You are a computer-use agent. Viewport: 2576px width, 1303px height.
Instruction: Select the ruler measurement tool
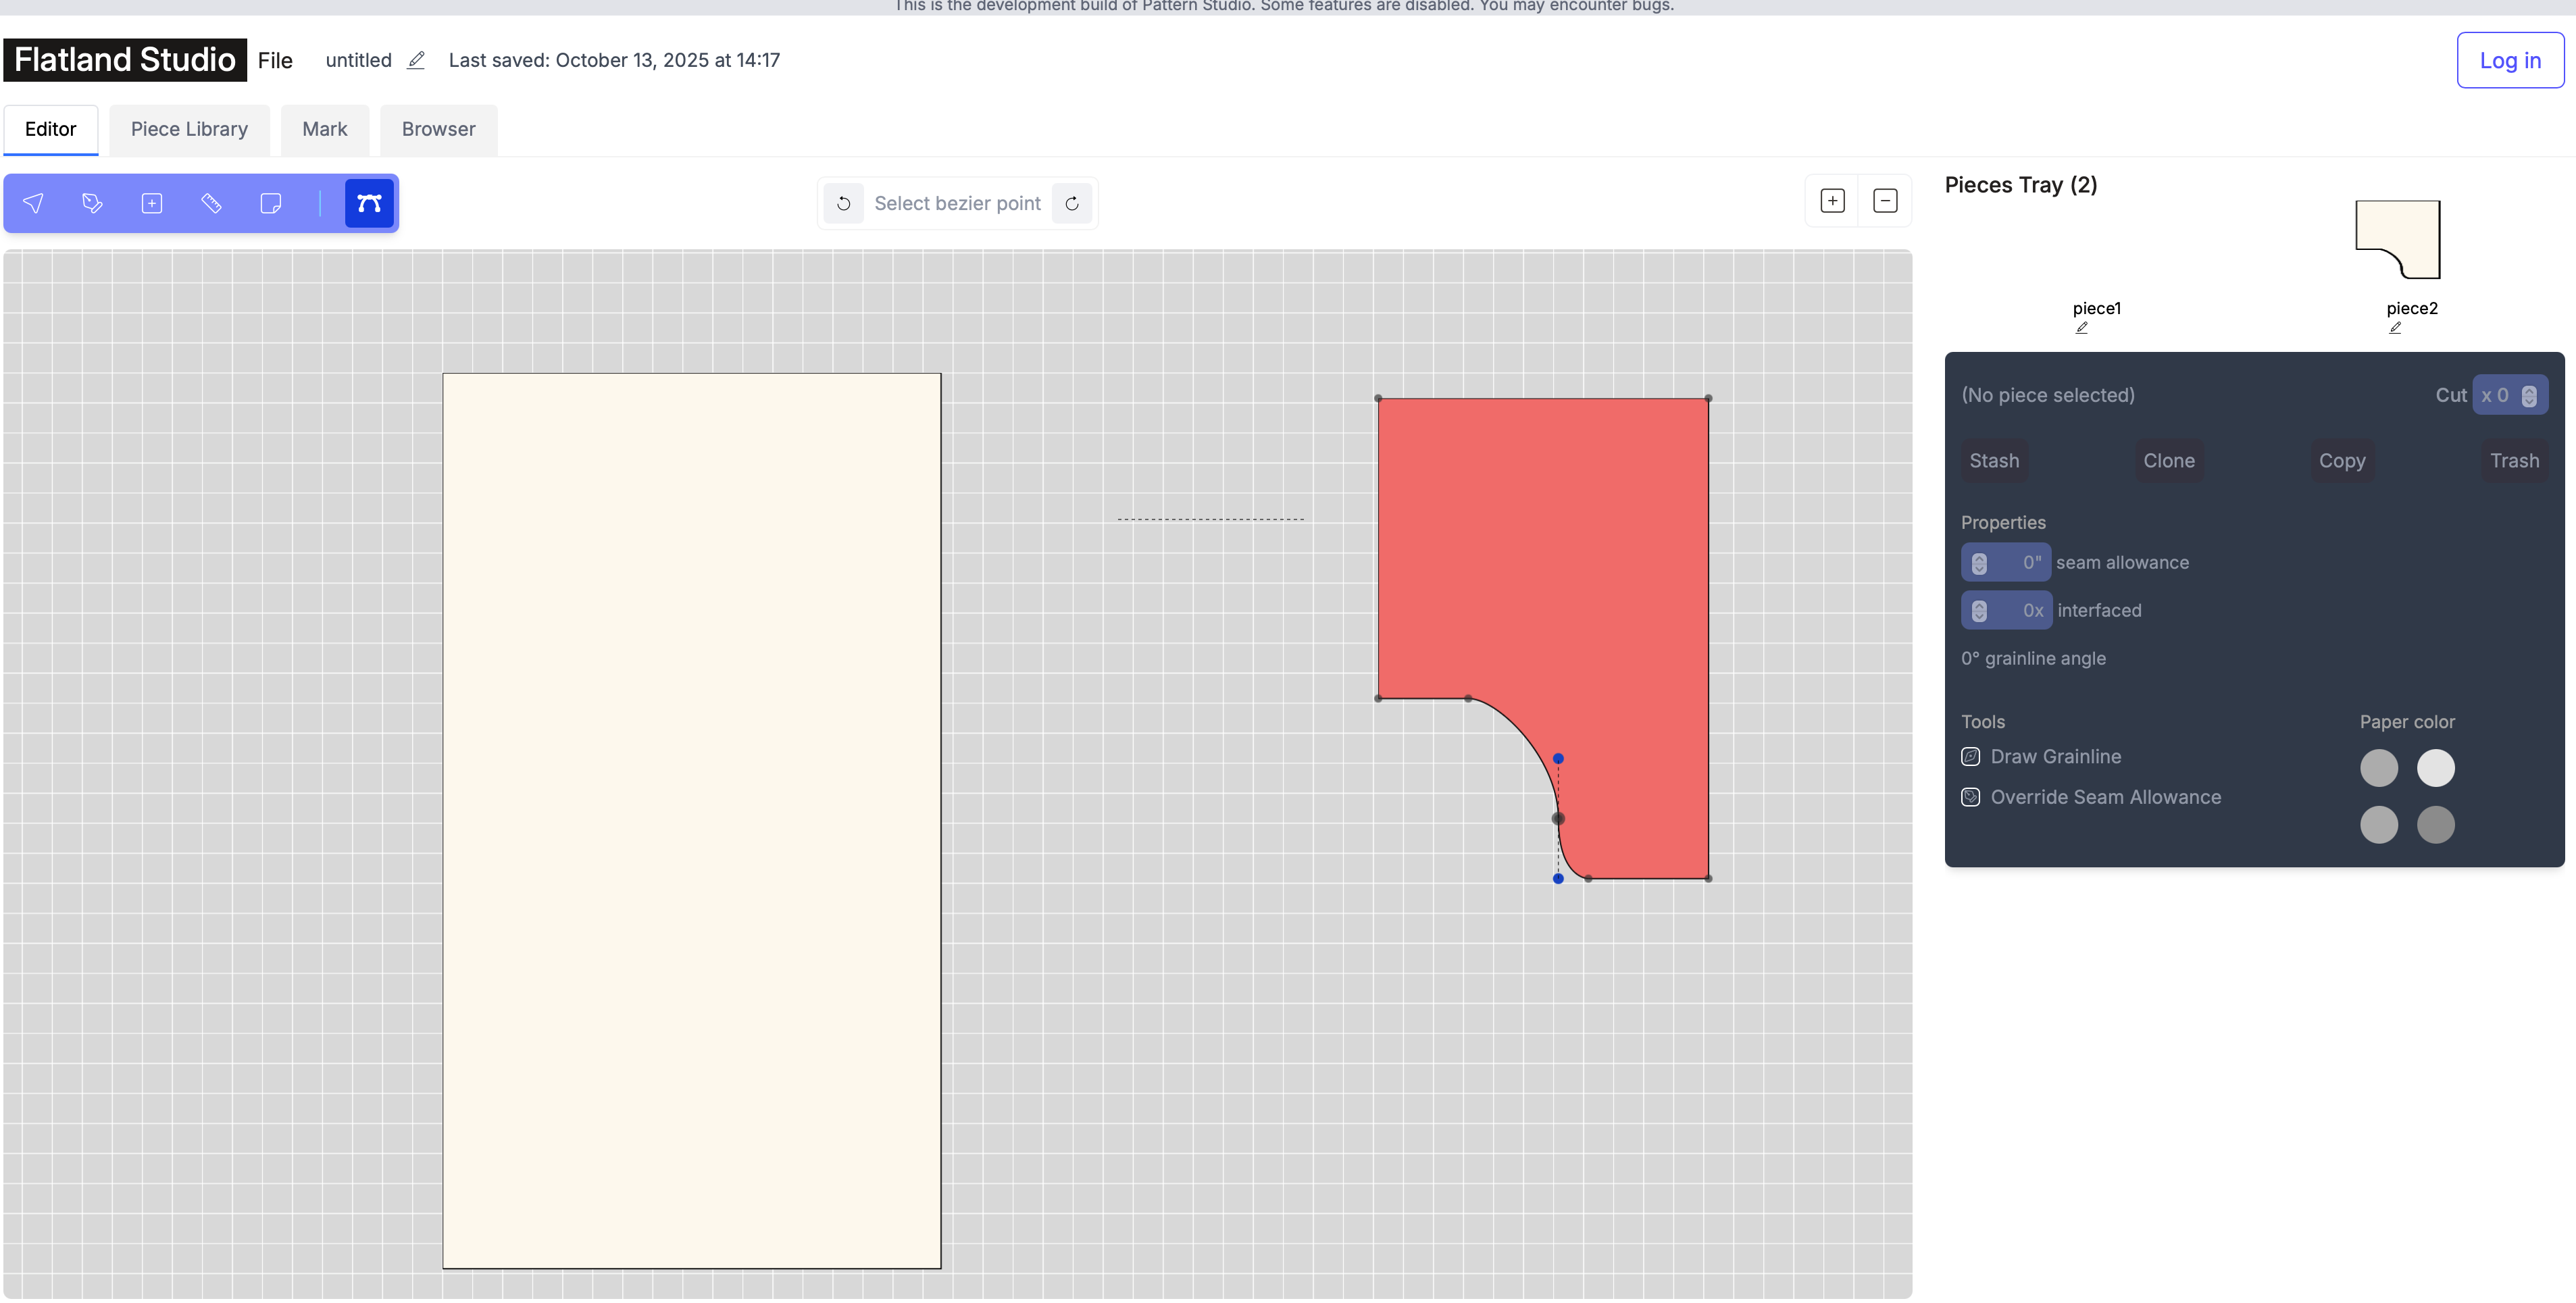[x=211, y=203]
